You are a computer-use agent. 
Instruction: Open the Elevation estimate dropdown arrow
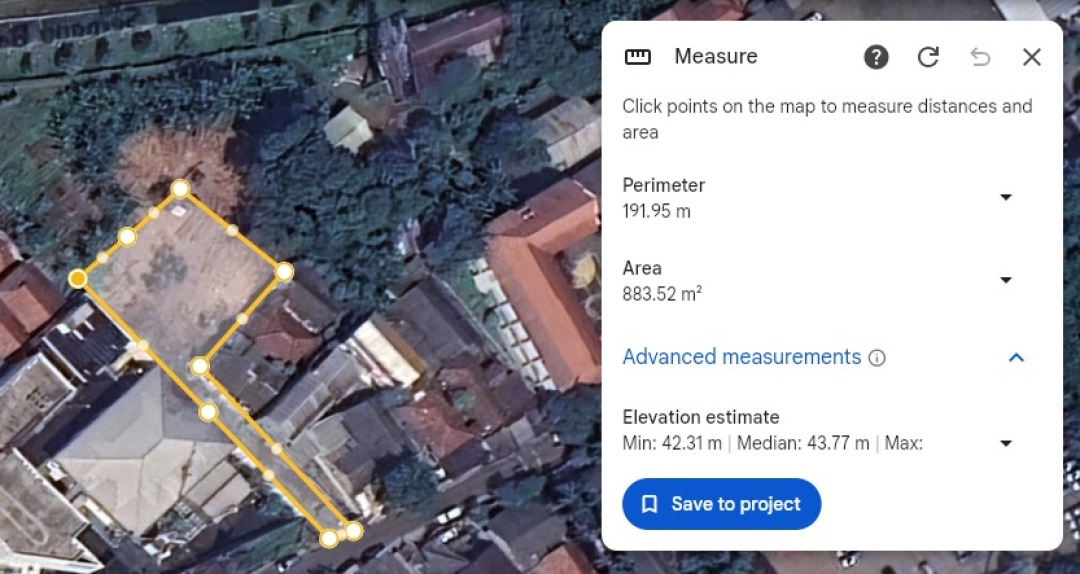point(1006,444)
